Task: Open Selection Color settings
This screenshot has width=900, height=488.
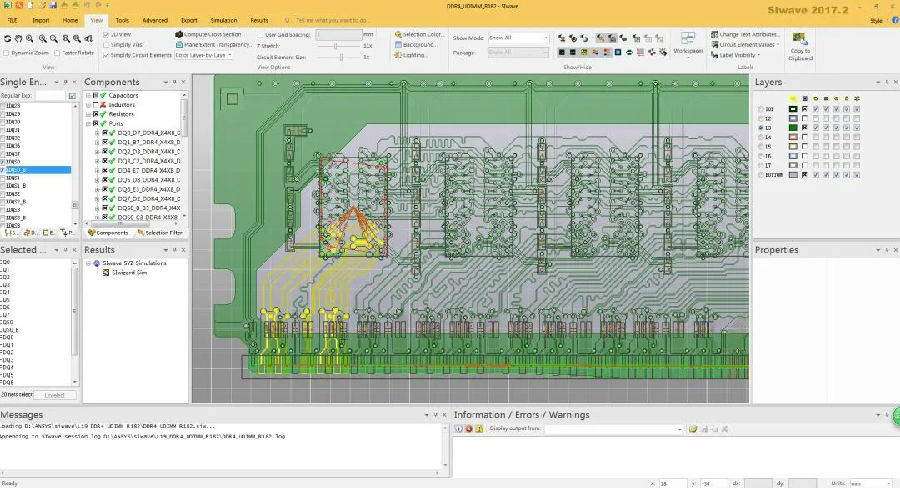Action: 419,34
